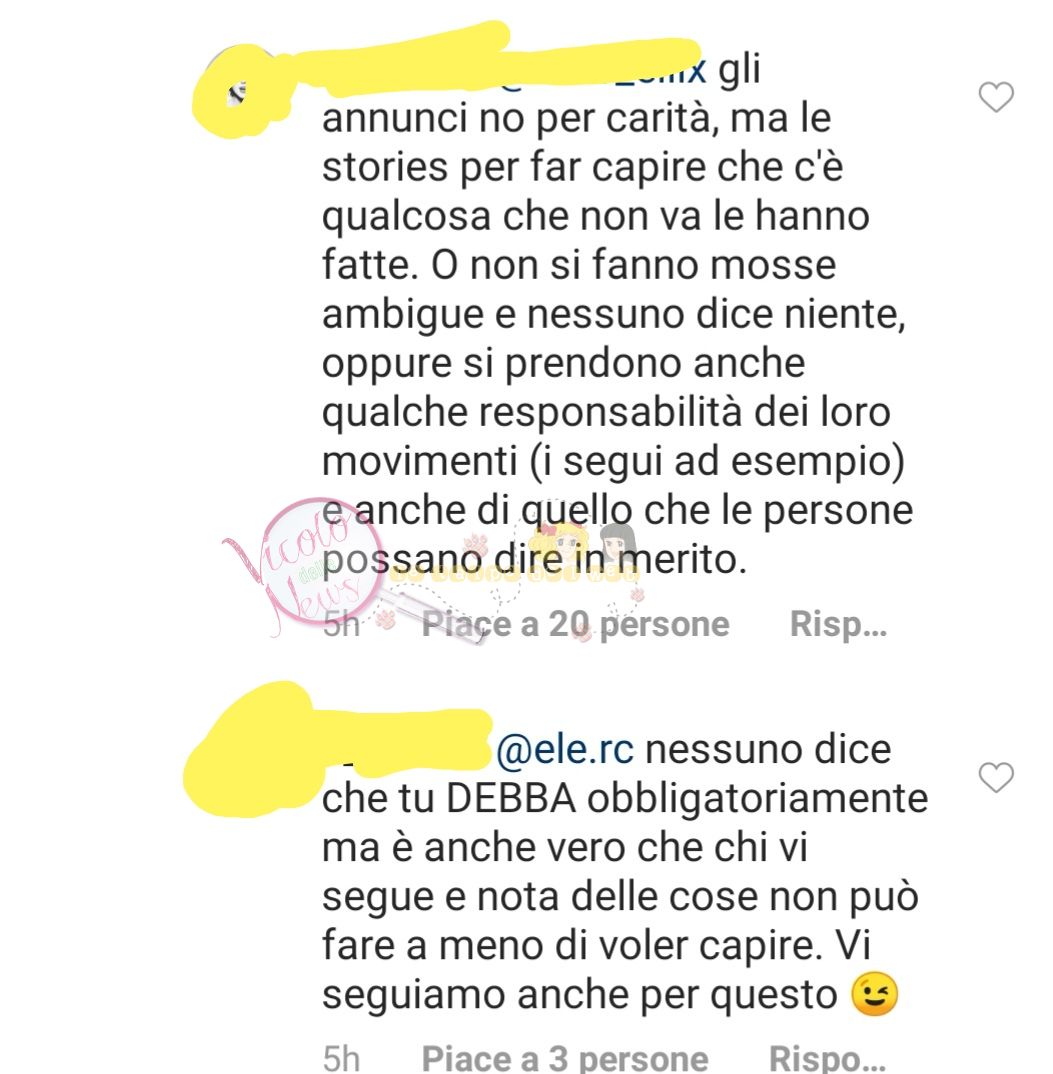This screenshot has width=1053, height=1074.
Task: Reply to the second comment via Rispo...
Action: tap(827, 1058)
